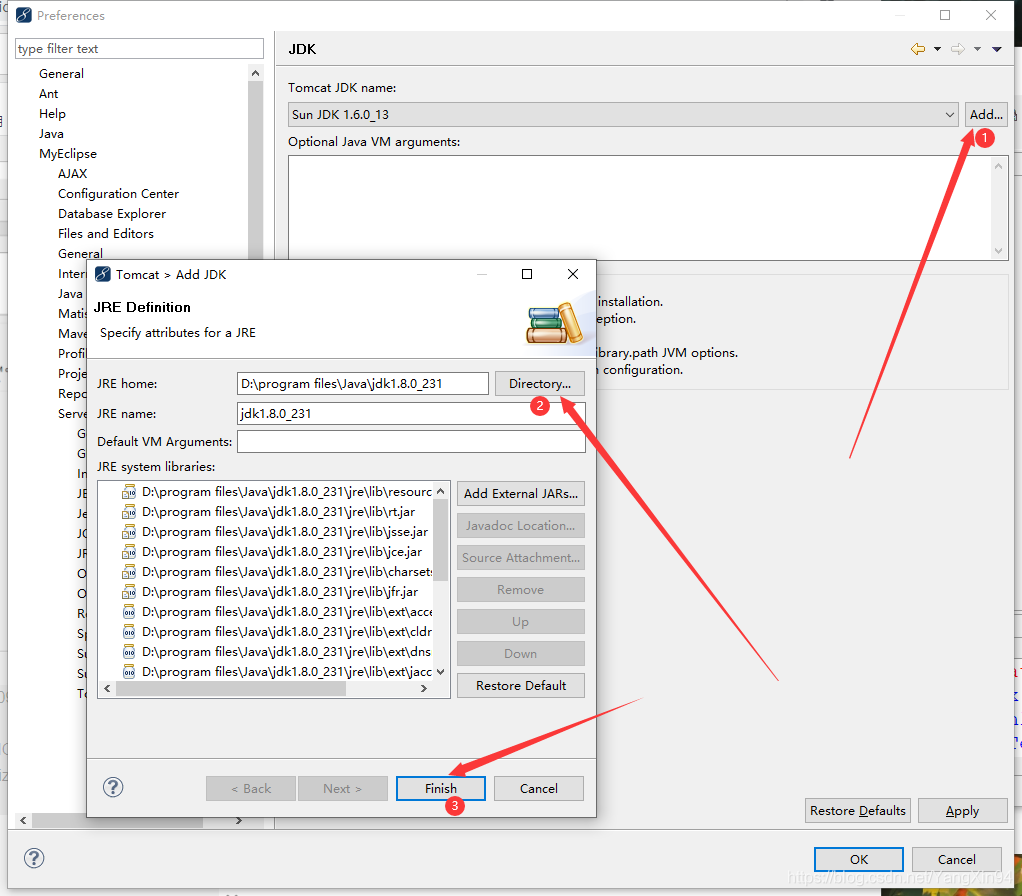Select Ant in the preferences tree

pyautogui.click(x=48, y=94)
